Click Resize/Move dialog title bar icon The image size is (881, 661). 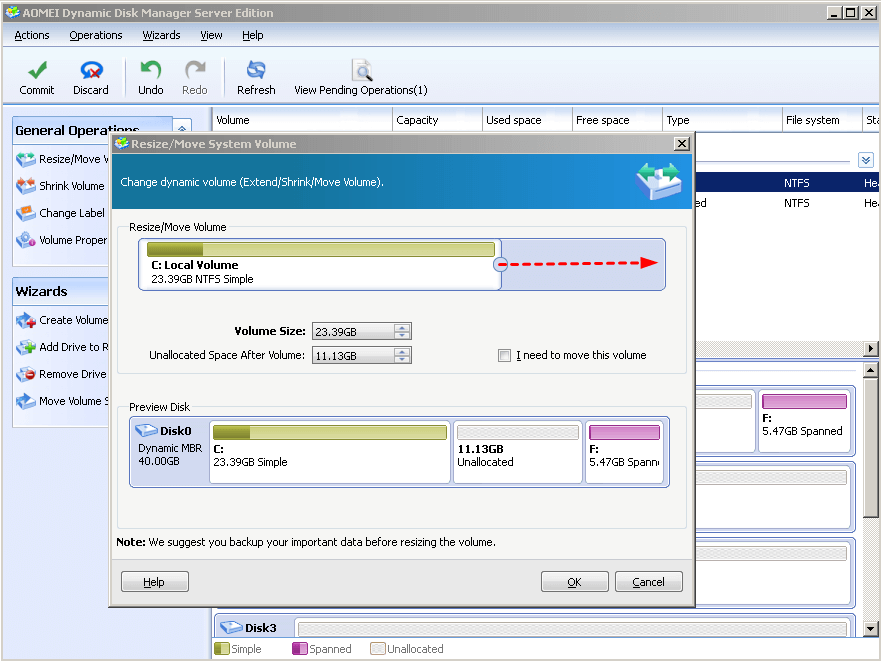(121, 144)
